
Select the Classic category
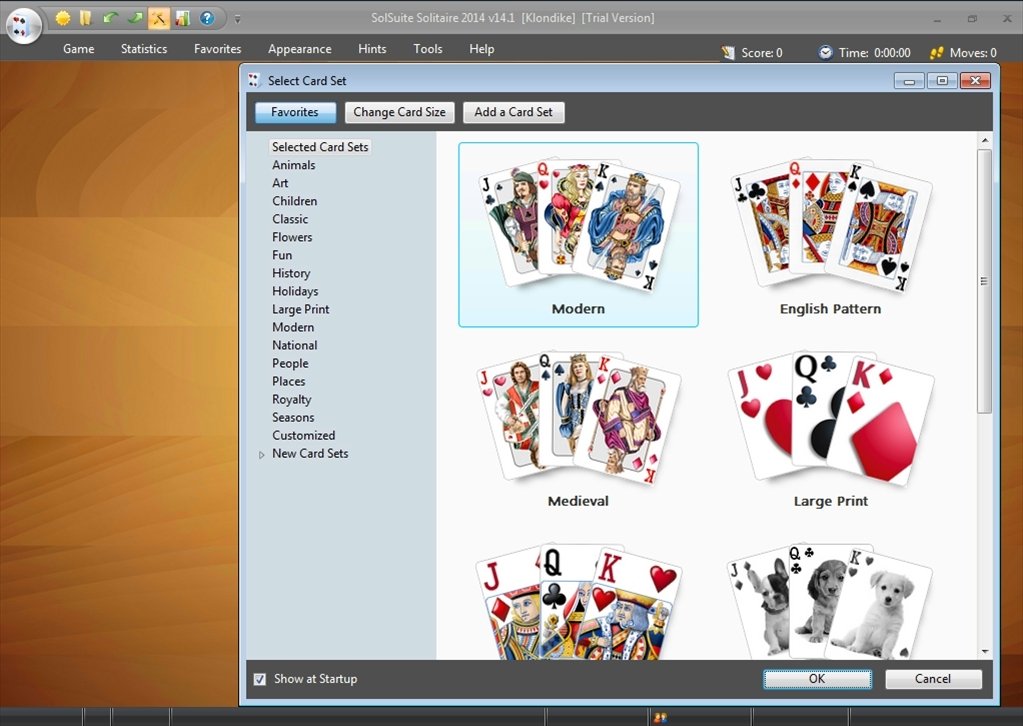(290, 219)
